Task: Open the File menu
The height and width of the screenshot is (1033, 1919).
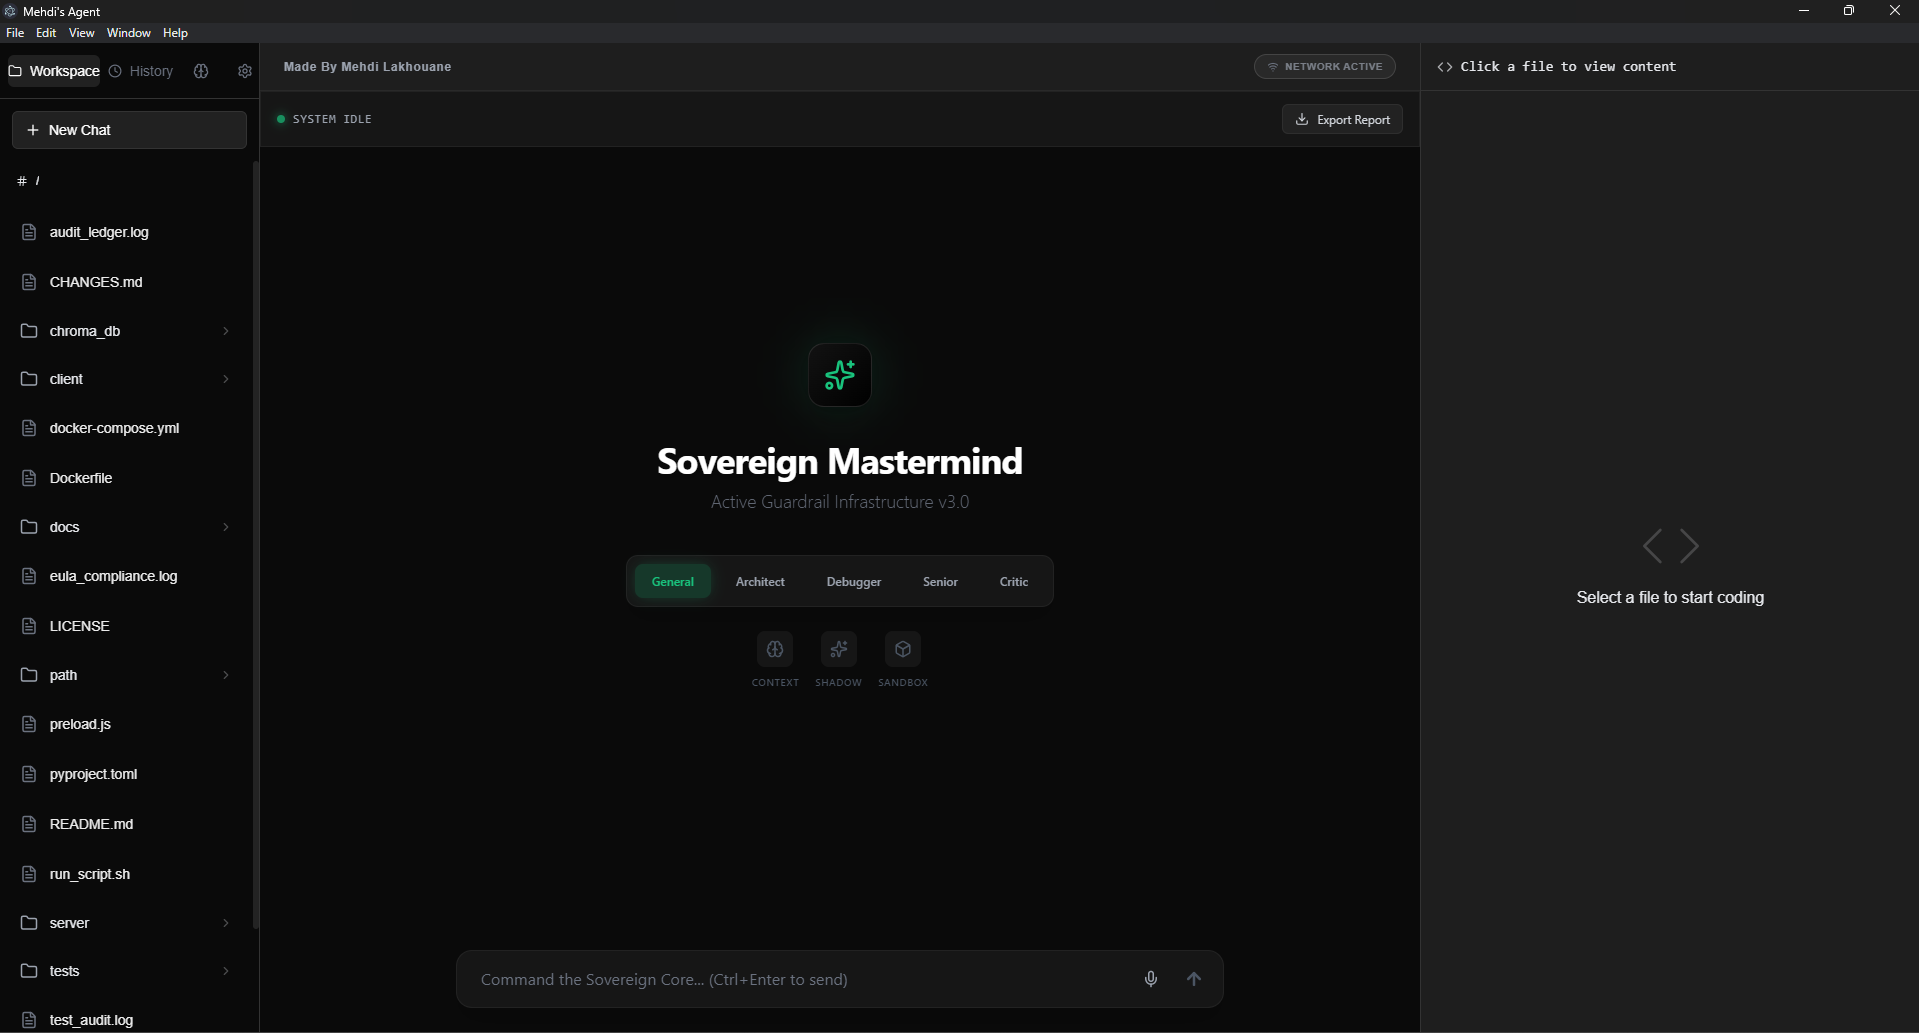Action: tap(15, 32)
